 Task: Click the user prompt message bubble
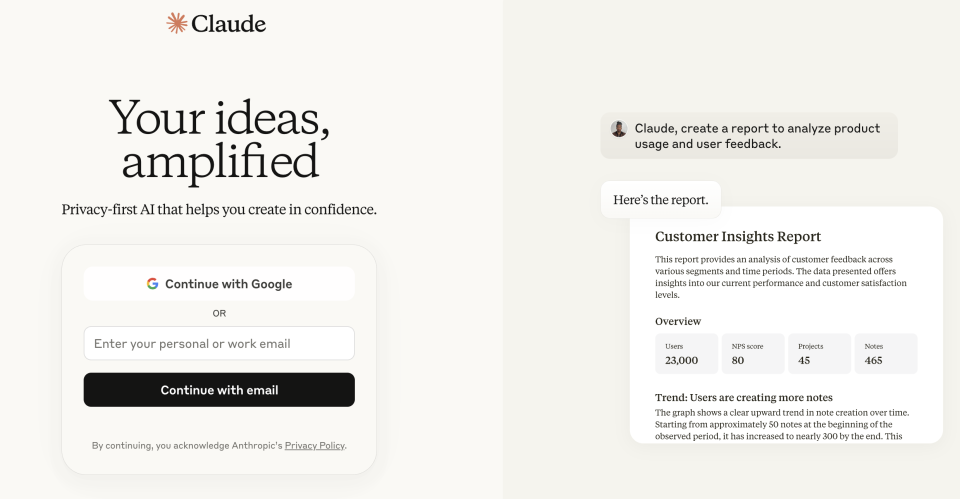click(x=749, y=136)
